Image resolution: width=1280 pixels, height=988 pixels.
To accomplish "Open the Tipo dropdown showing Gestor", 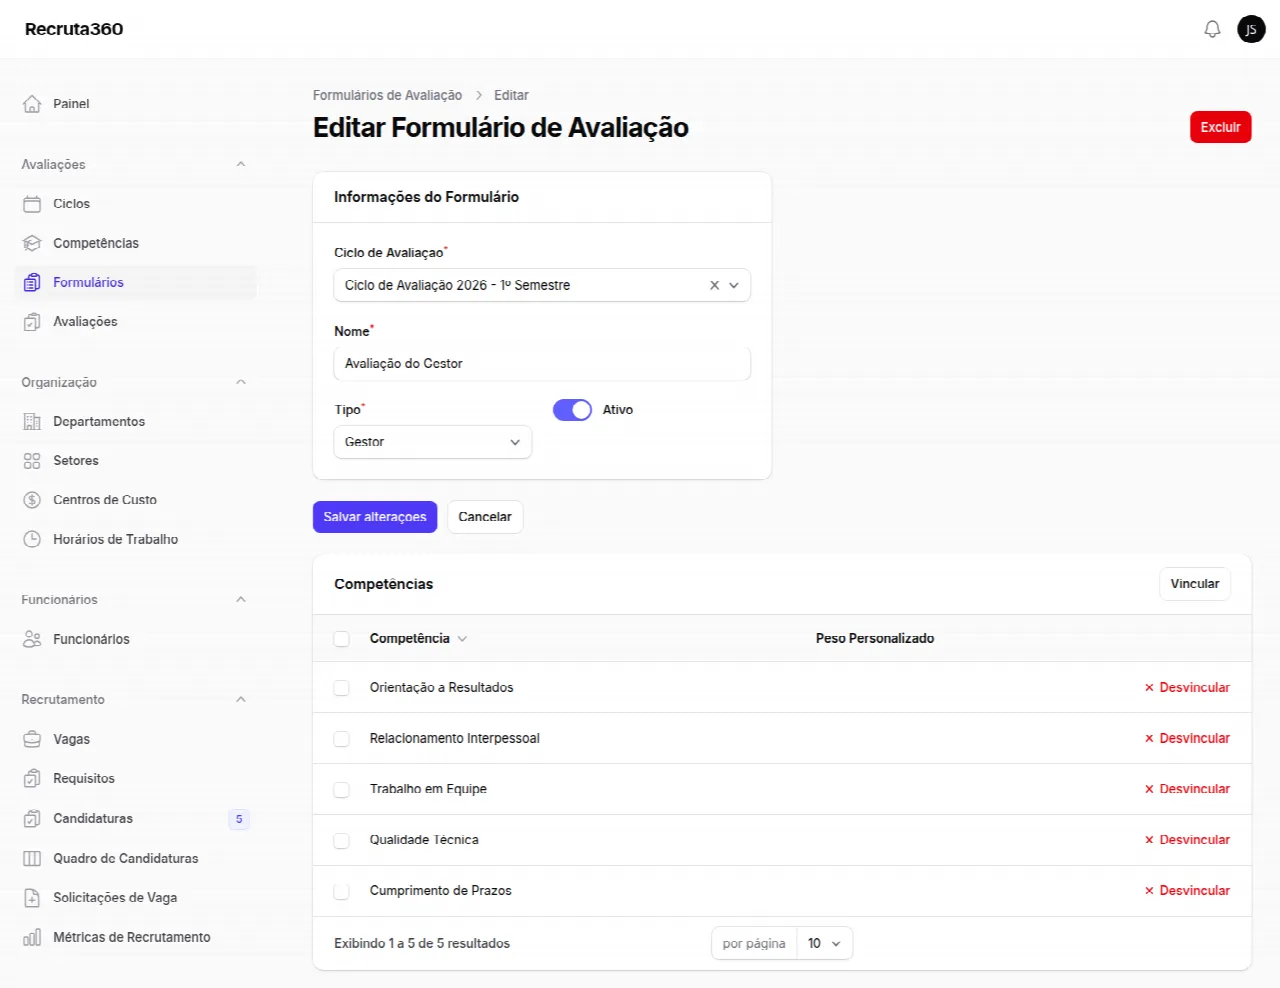I will tap(432, 442).
